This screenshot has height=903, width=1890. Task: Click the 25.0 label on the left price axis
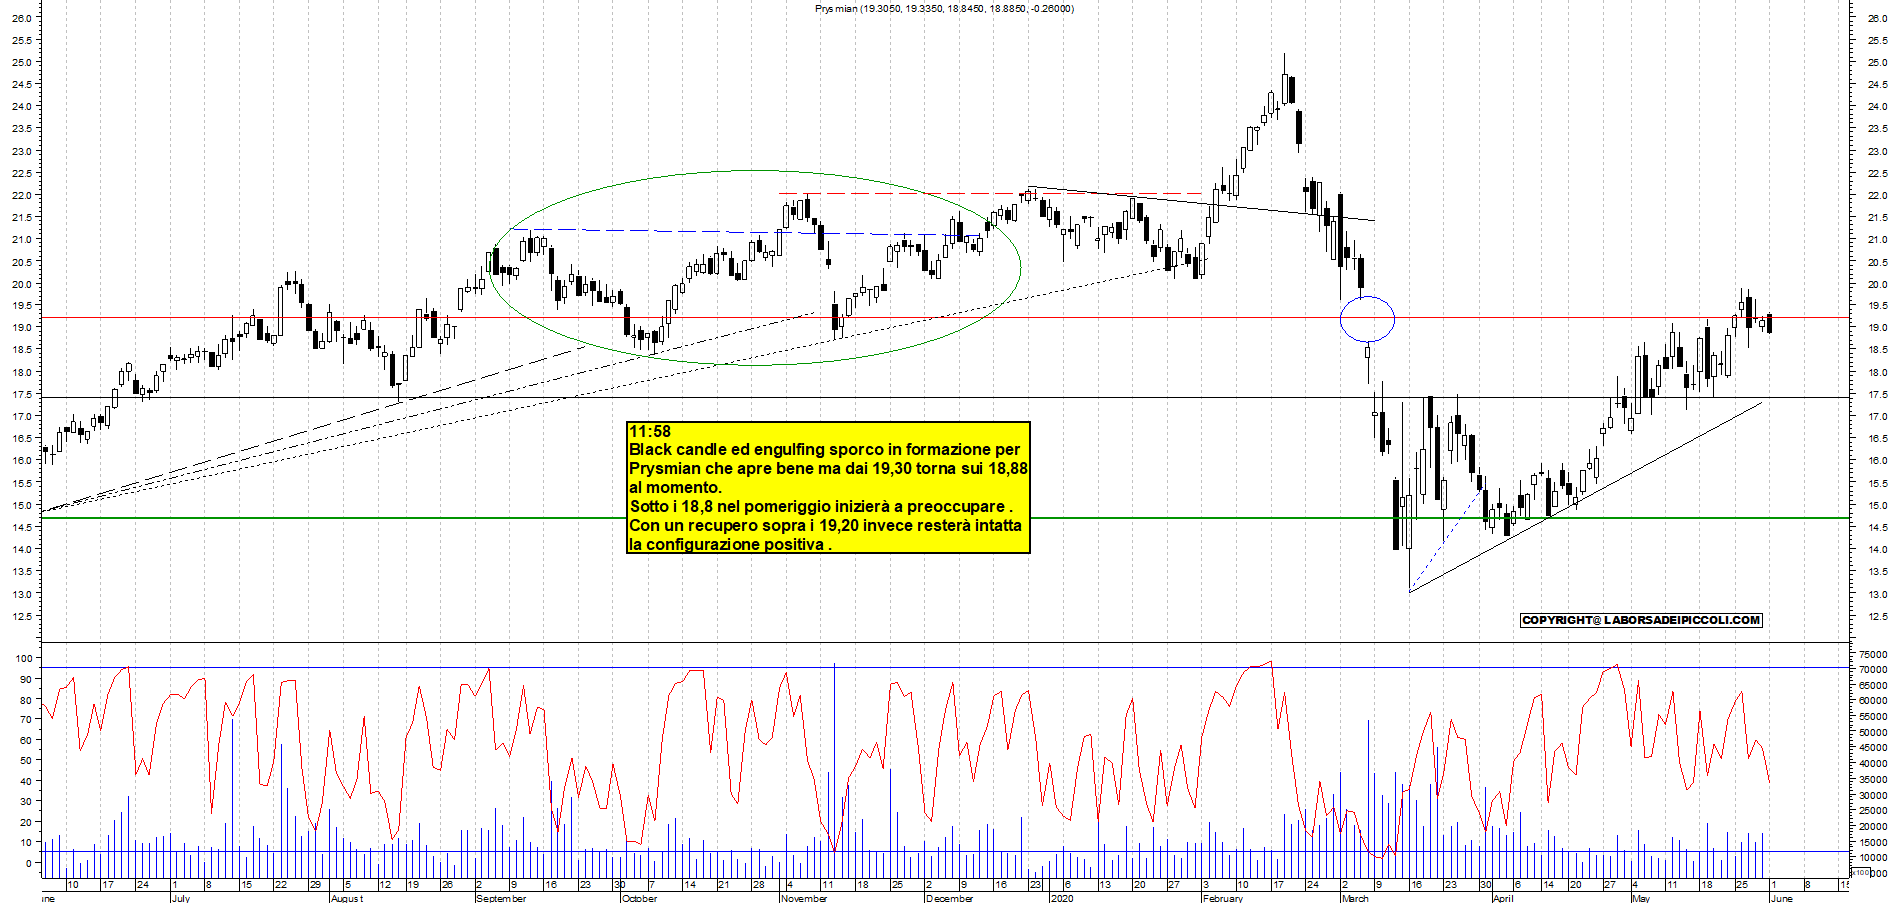click(x=20, y=62)
